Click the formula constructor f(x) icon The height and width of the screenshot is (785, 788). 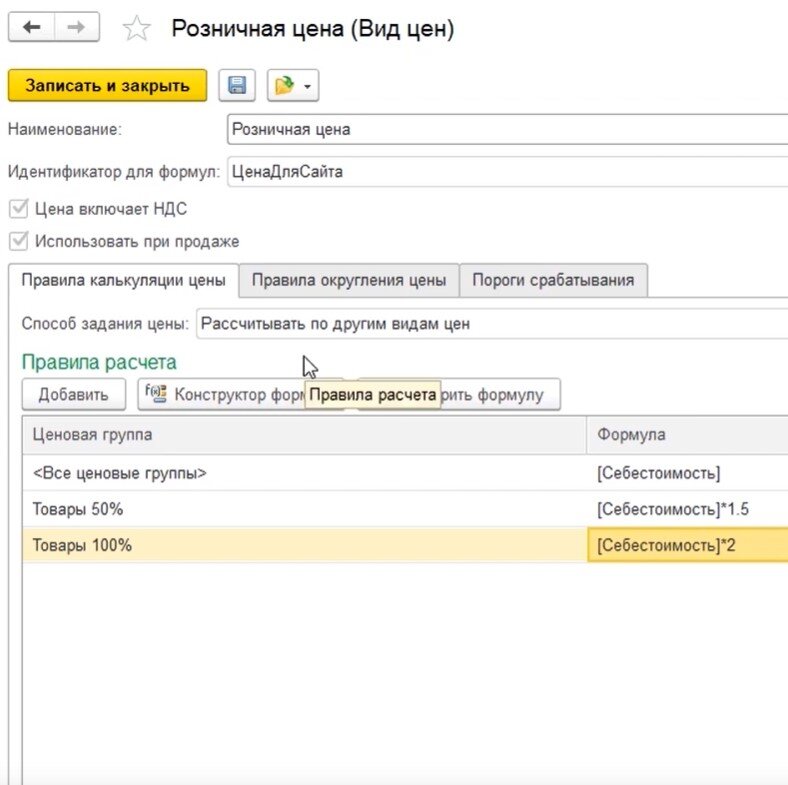(156, 394)
